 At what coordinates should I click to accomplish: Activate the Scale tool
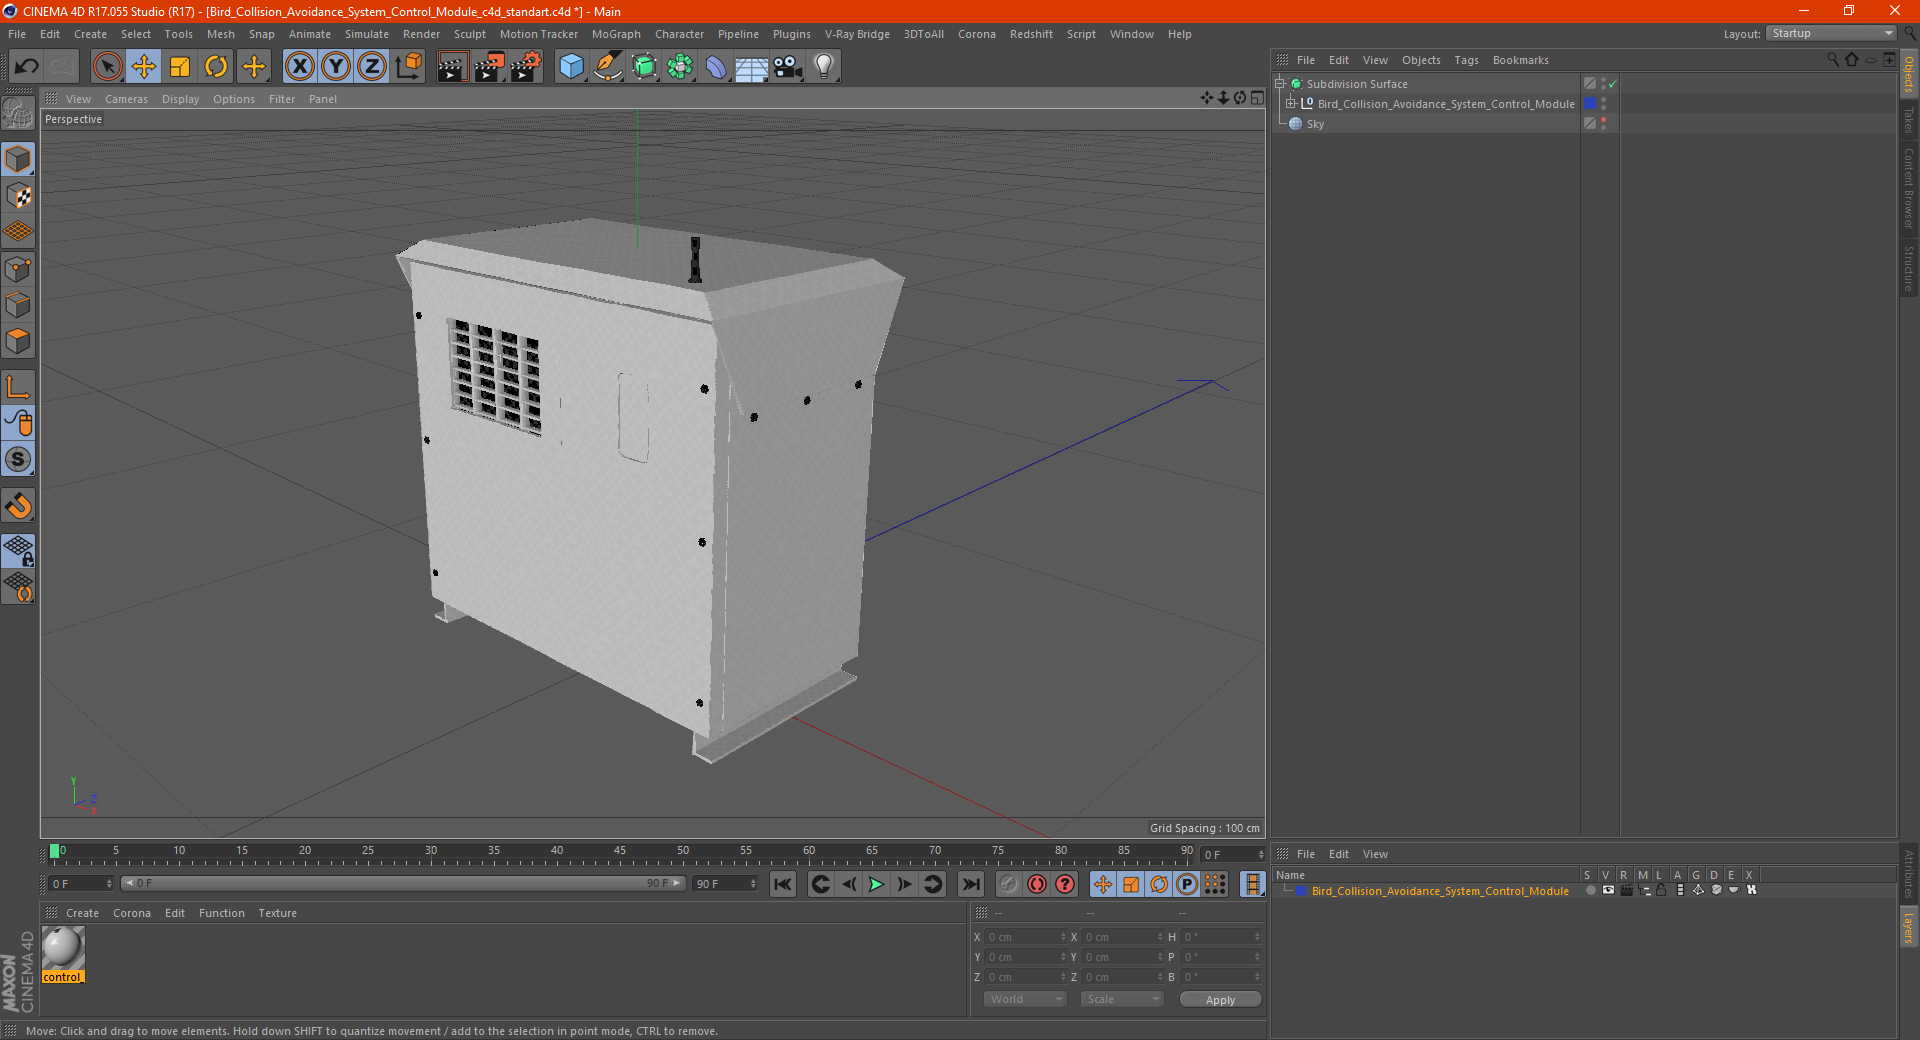pyautogui.click(x=180, y=67)
